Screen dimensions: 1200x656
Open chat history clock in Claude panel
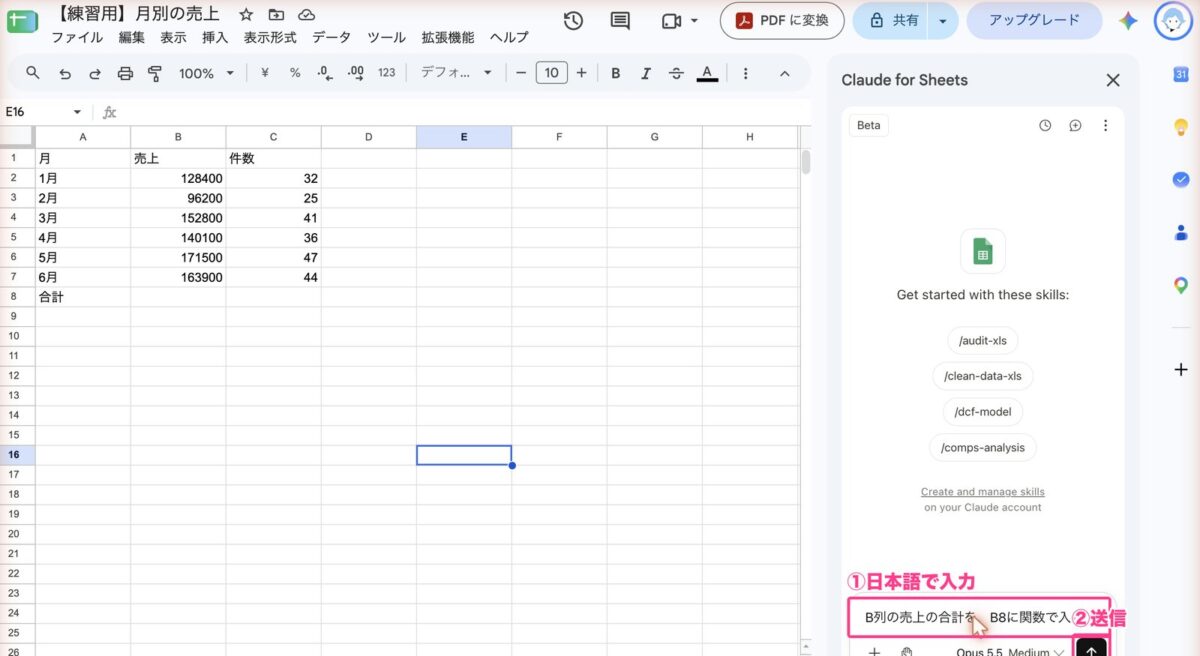pyautogui.click(x=1045, y=126)
